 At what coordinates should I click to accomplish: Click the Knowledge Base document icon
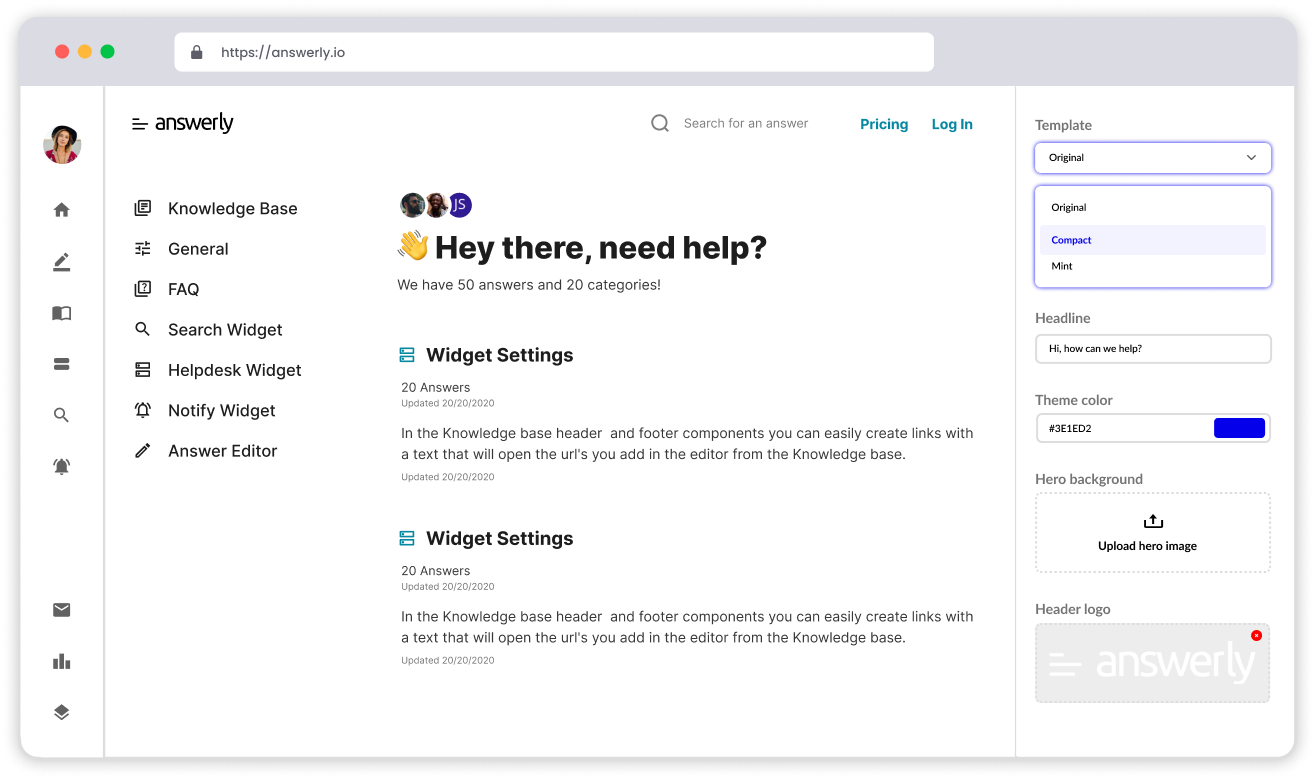pyautogui.click(x=143, y=208)
